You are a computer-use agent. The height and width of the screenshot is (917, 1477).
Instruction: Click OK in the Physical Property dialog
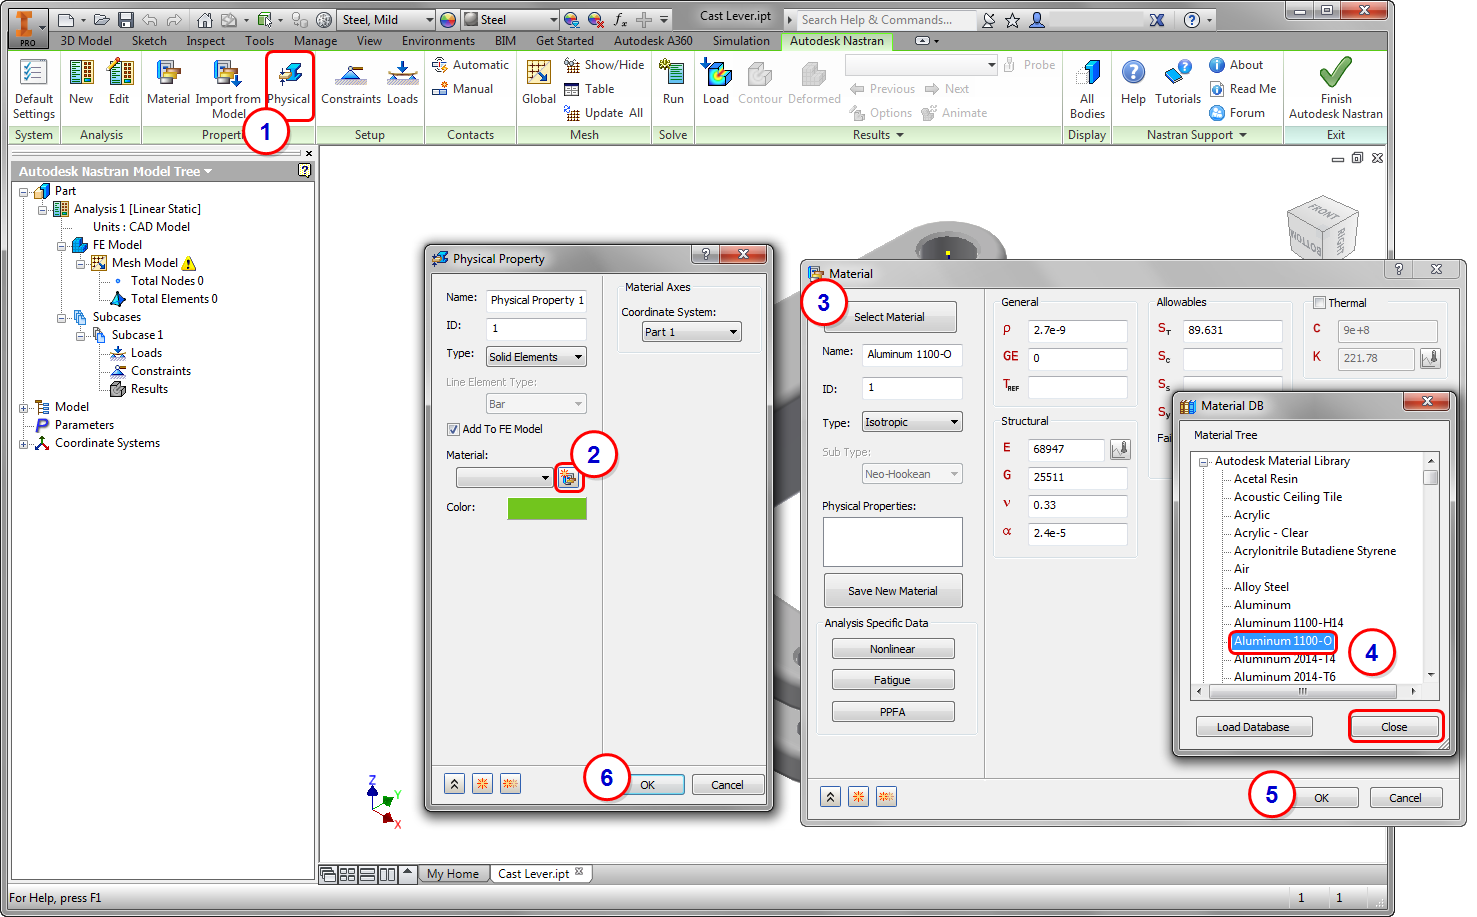pos(647,785)
